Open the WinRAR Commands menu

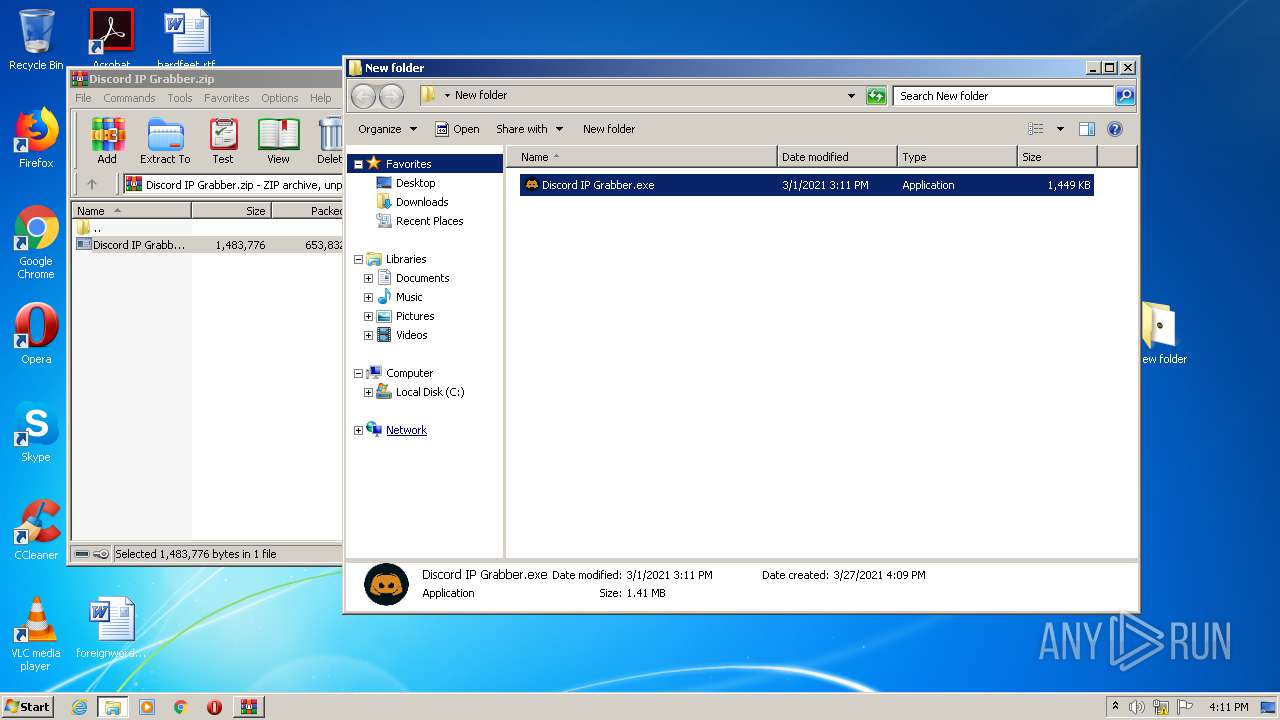click(129, 98)
